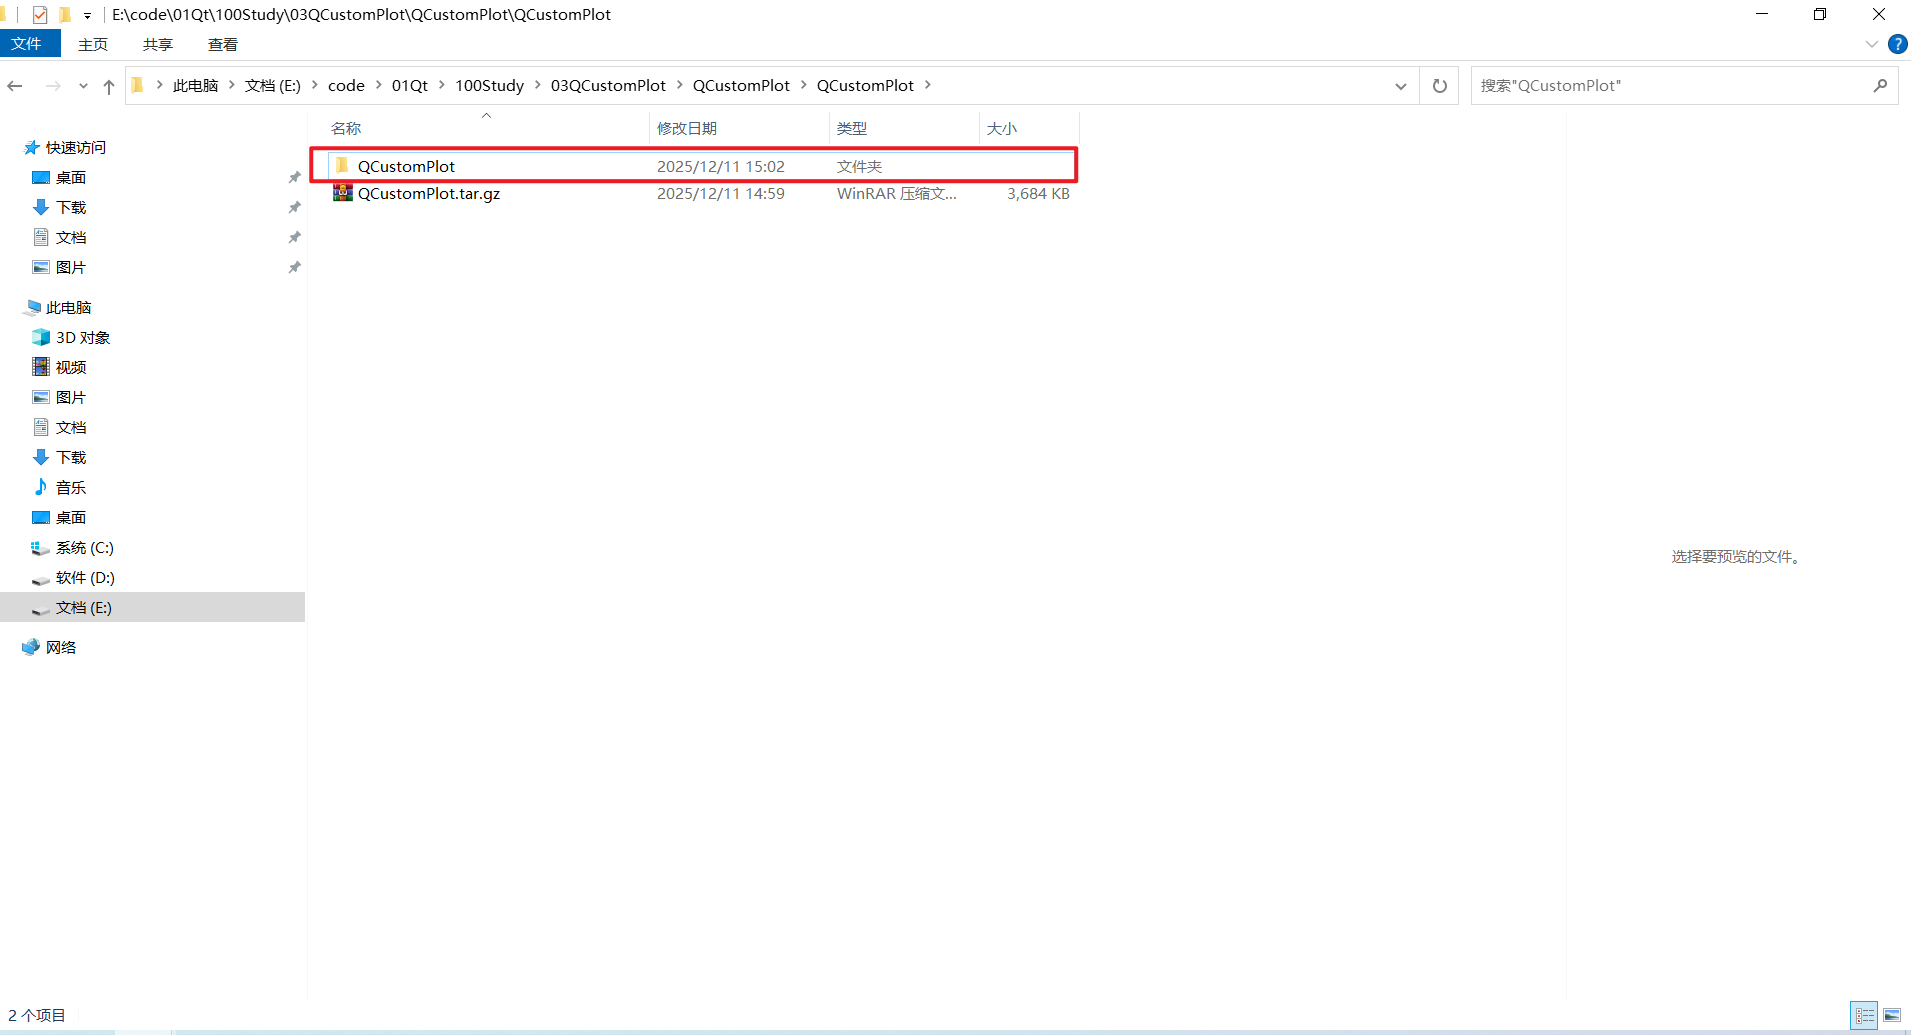Open the 系统 (C:) drive
The height and width of the screenshot is (1035, 1911).
point(85,548)
